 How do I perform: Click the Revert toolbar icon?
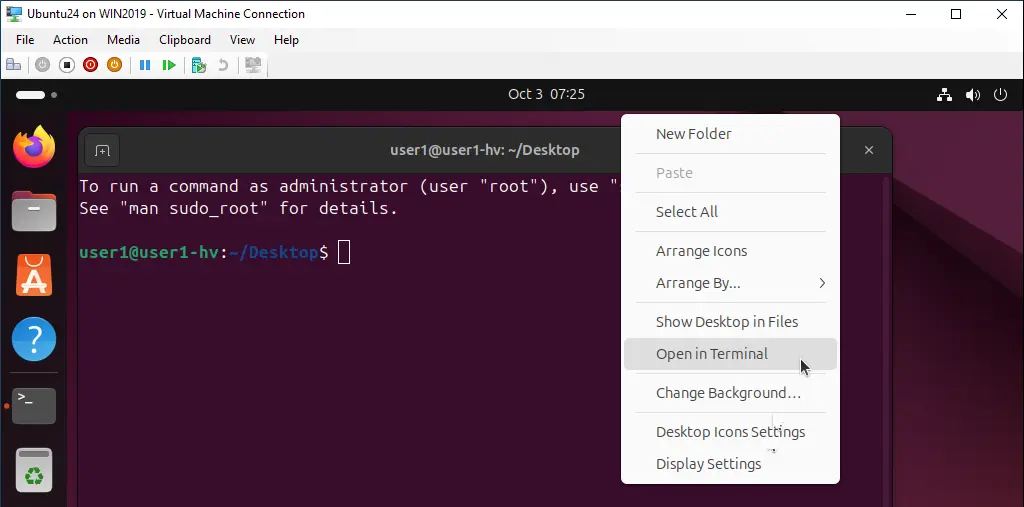(223, 65)
